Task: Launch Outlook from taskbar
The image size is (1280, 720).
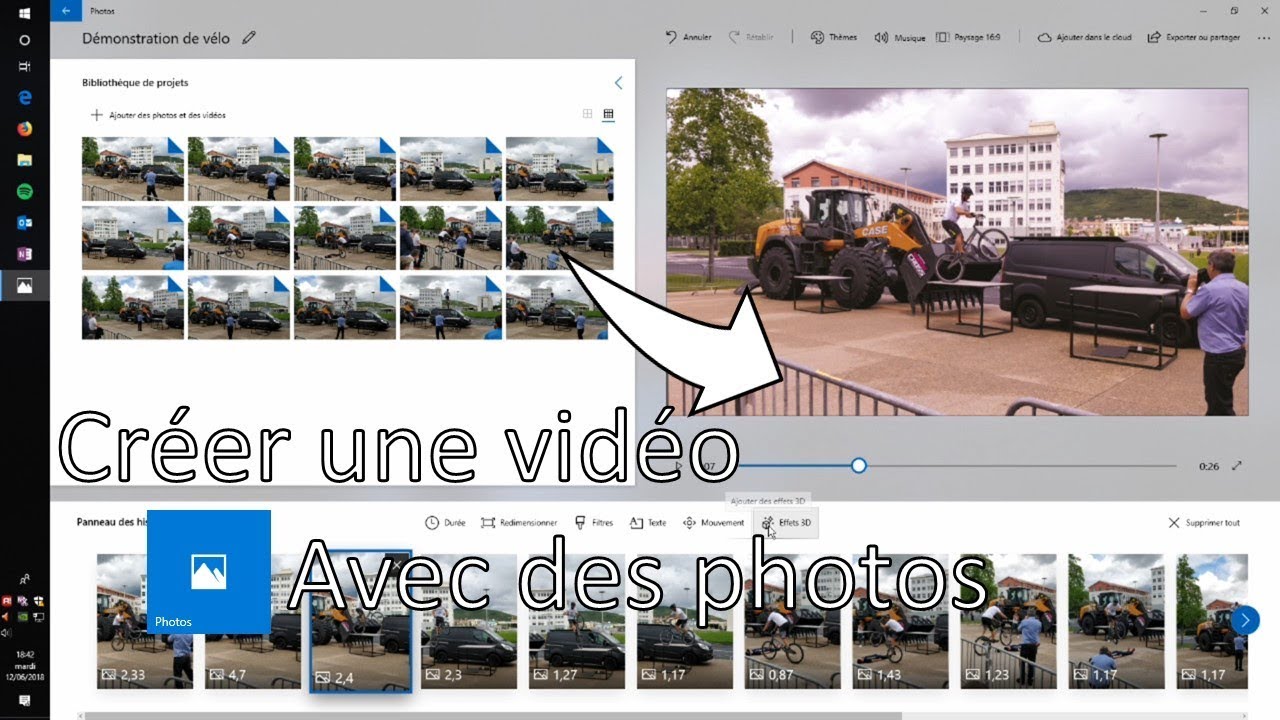Action: click(x=25, y=222)
